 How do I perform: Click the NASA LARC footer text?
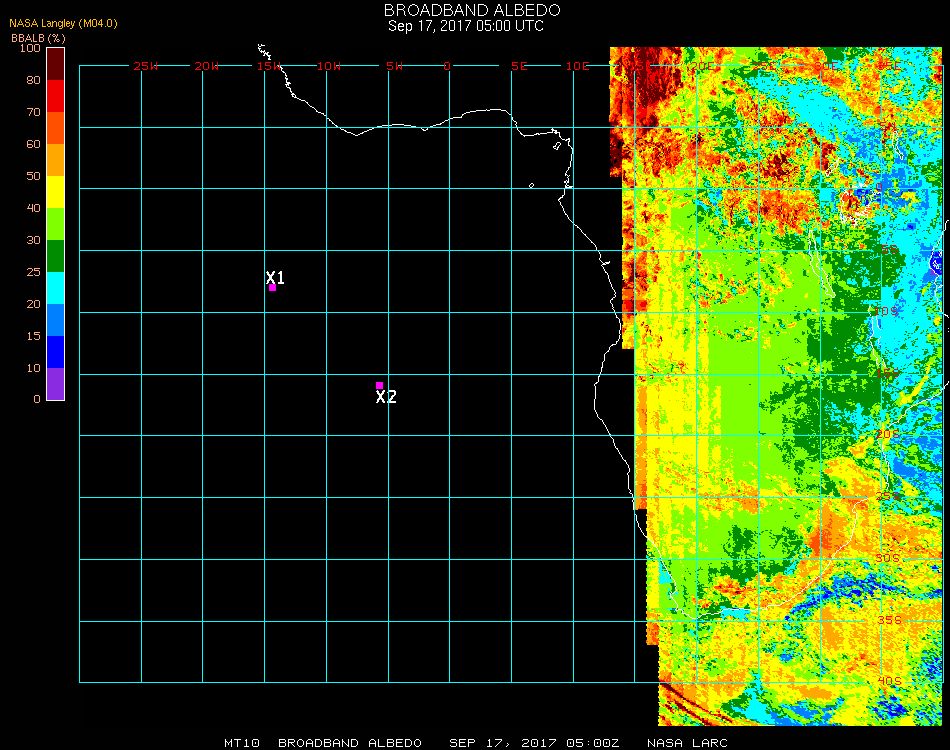[687, 743]
